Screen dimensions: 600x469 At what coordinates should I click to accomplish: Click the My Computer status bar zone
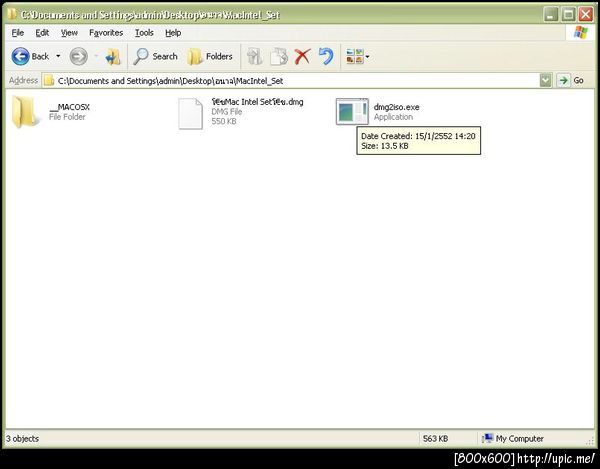point(513,438)
